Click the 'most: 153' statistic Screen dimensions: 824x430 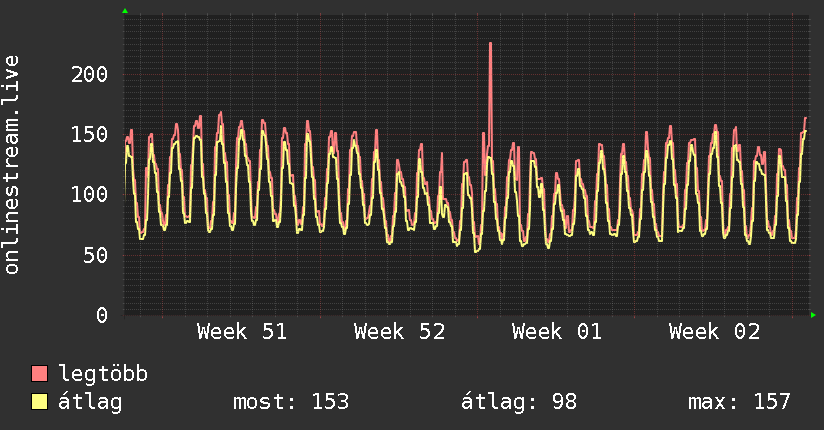click(291, 402)
